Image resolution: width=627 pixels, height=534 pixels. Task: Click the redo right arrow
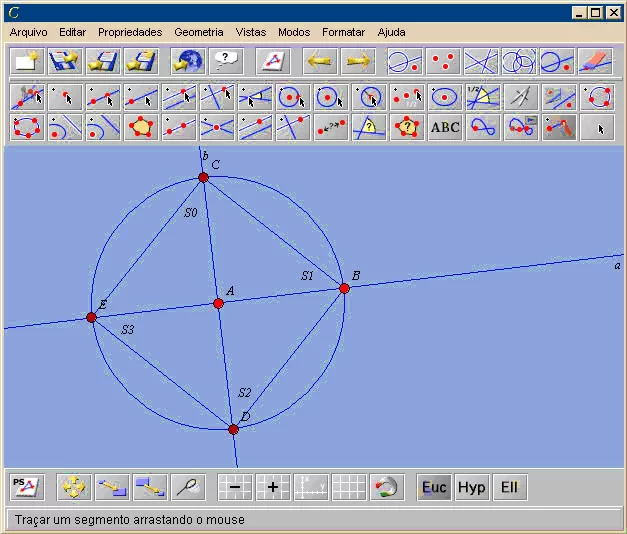coord(358,61)
